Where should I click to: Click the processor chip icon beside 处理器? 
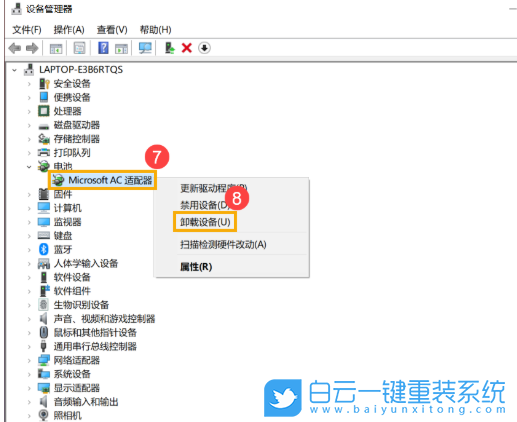click(44, 111)
